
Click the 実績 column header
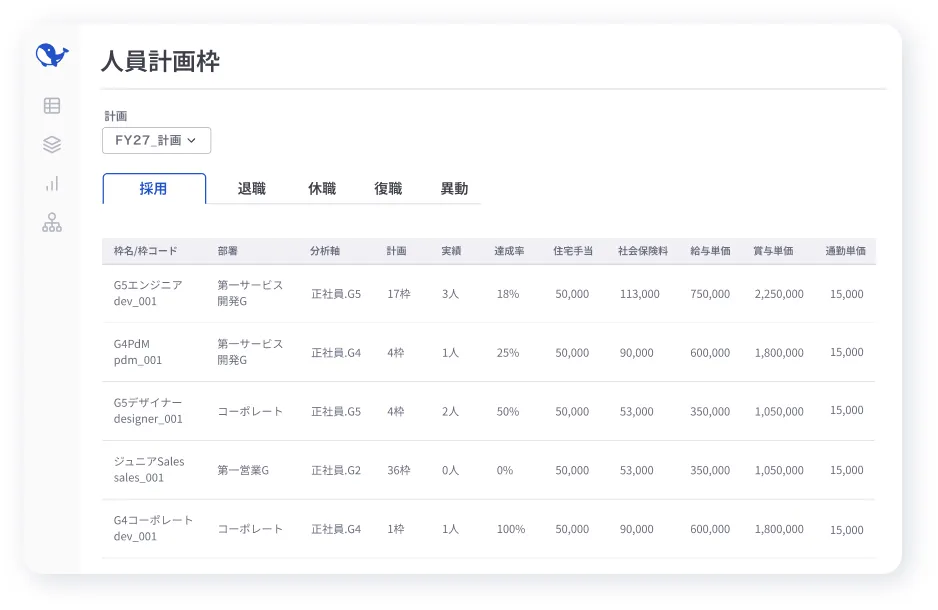click(451, 251)
